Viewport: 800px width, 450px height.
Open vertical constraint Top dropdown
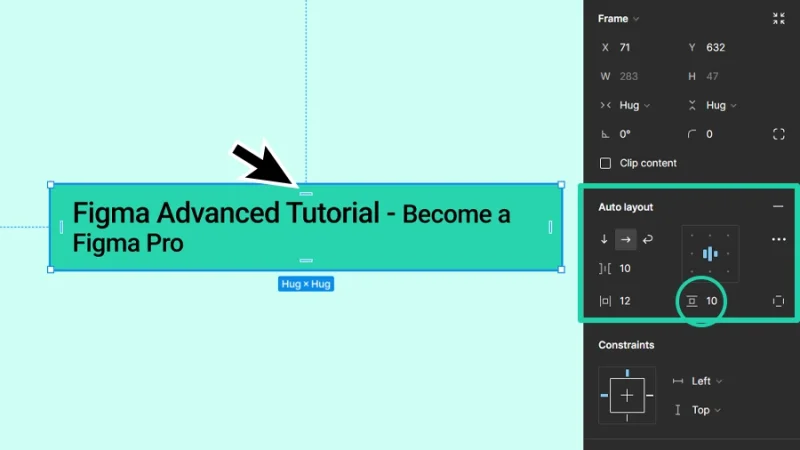click(706, 410)
